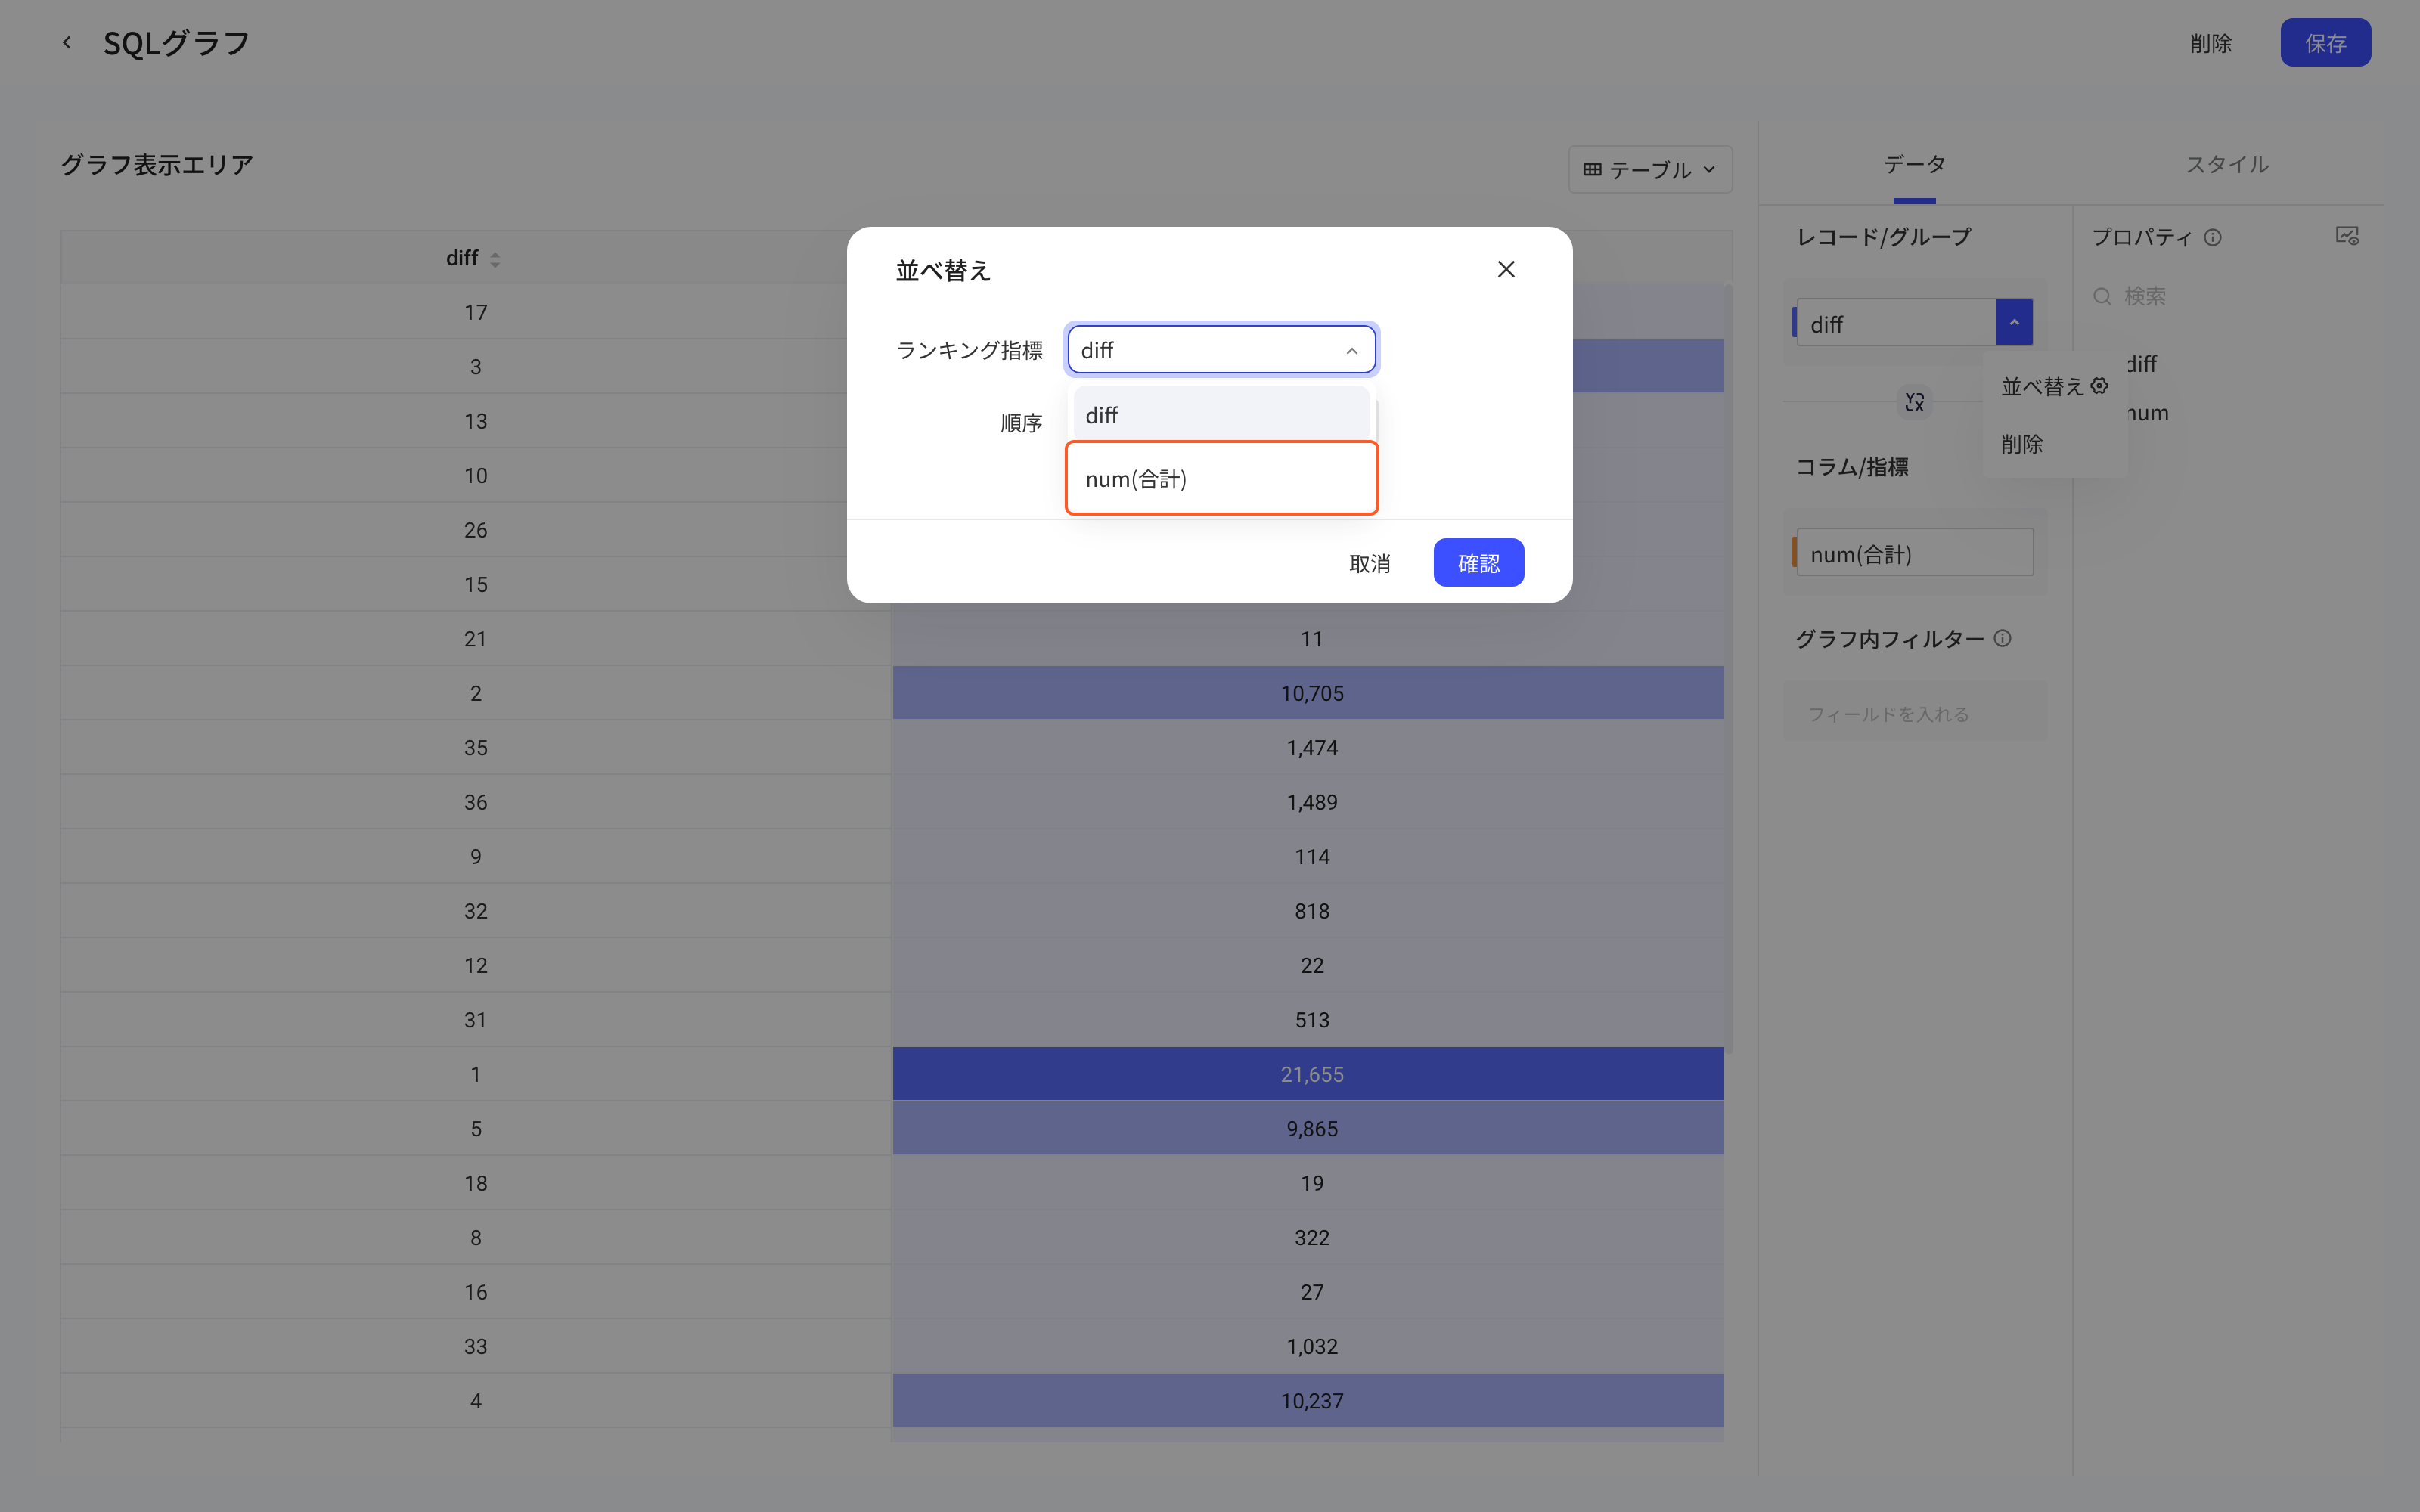Screen dimensions: 2420x1512
Task: Click the 保存 button at top right
Action: [2325, 43]
